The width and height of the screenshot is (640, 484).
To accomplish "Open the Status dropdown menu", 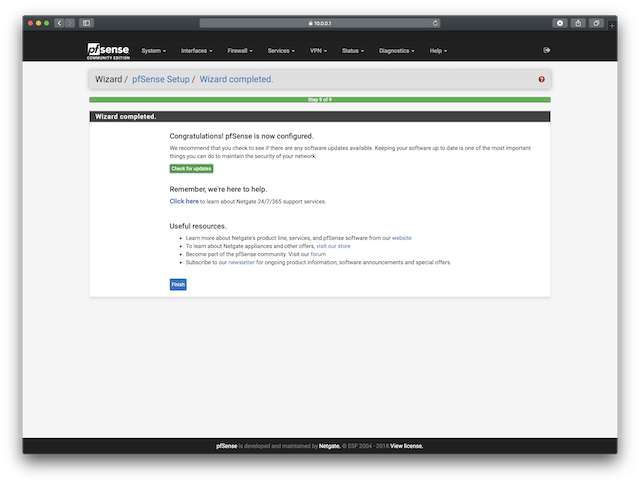I will 353,51.
